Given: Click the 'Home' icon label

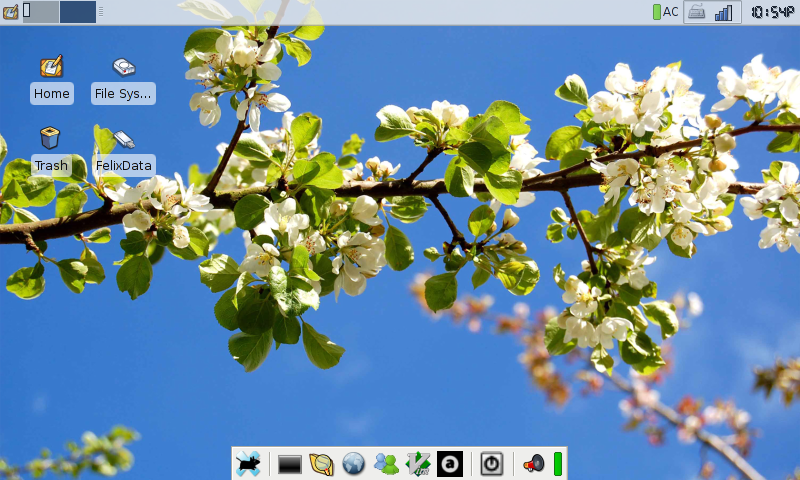Looking at the screenshot, I should (52, 93).
